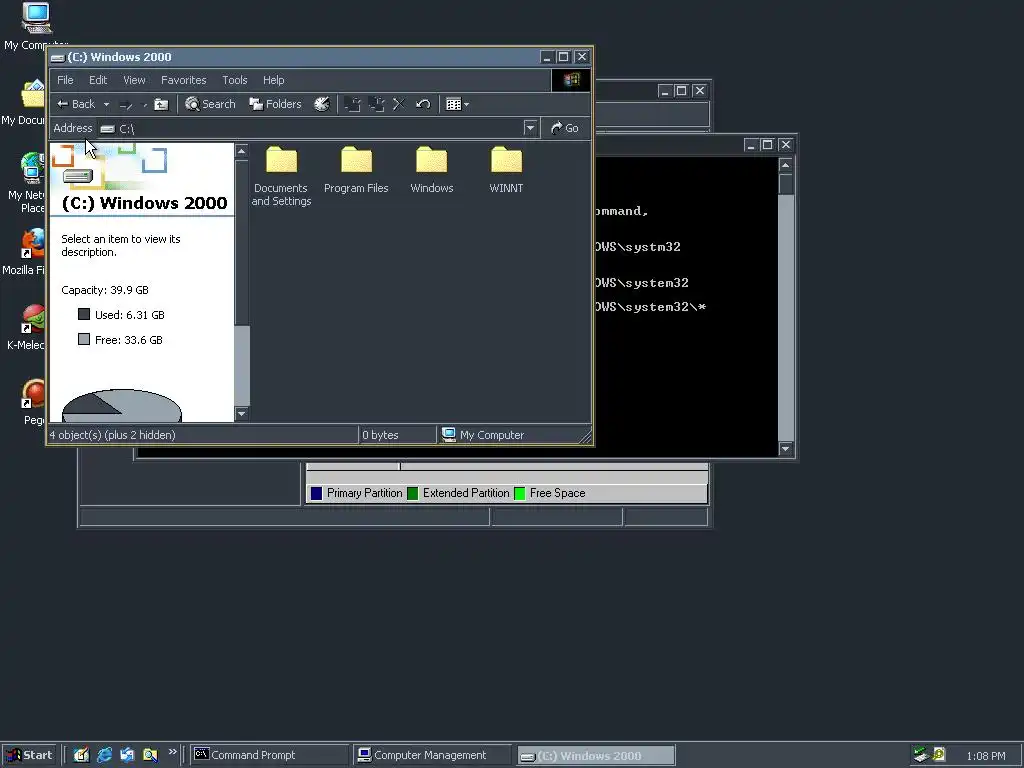The width and height of the screenshot is (1024, 768).
Task: Click the Free space color box
Action: 84,339
